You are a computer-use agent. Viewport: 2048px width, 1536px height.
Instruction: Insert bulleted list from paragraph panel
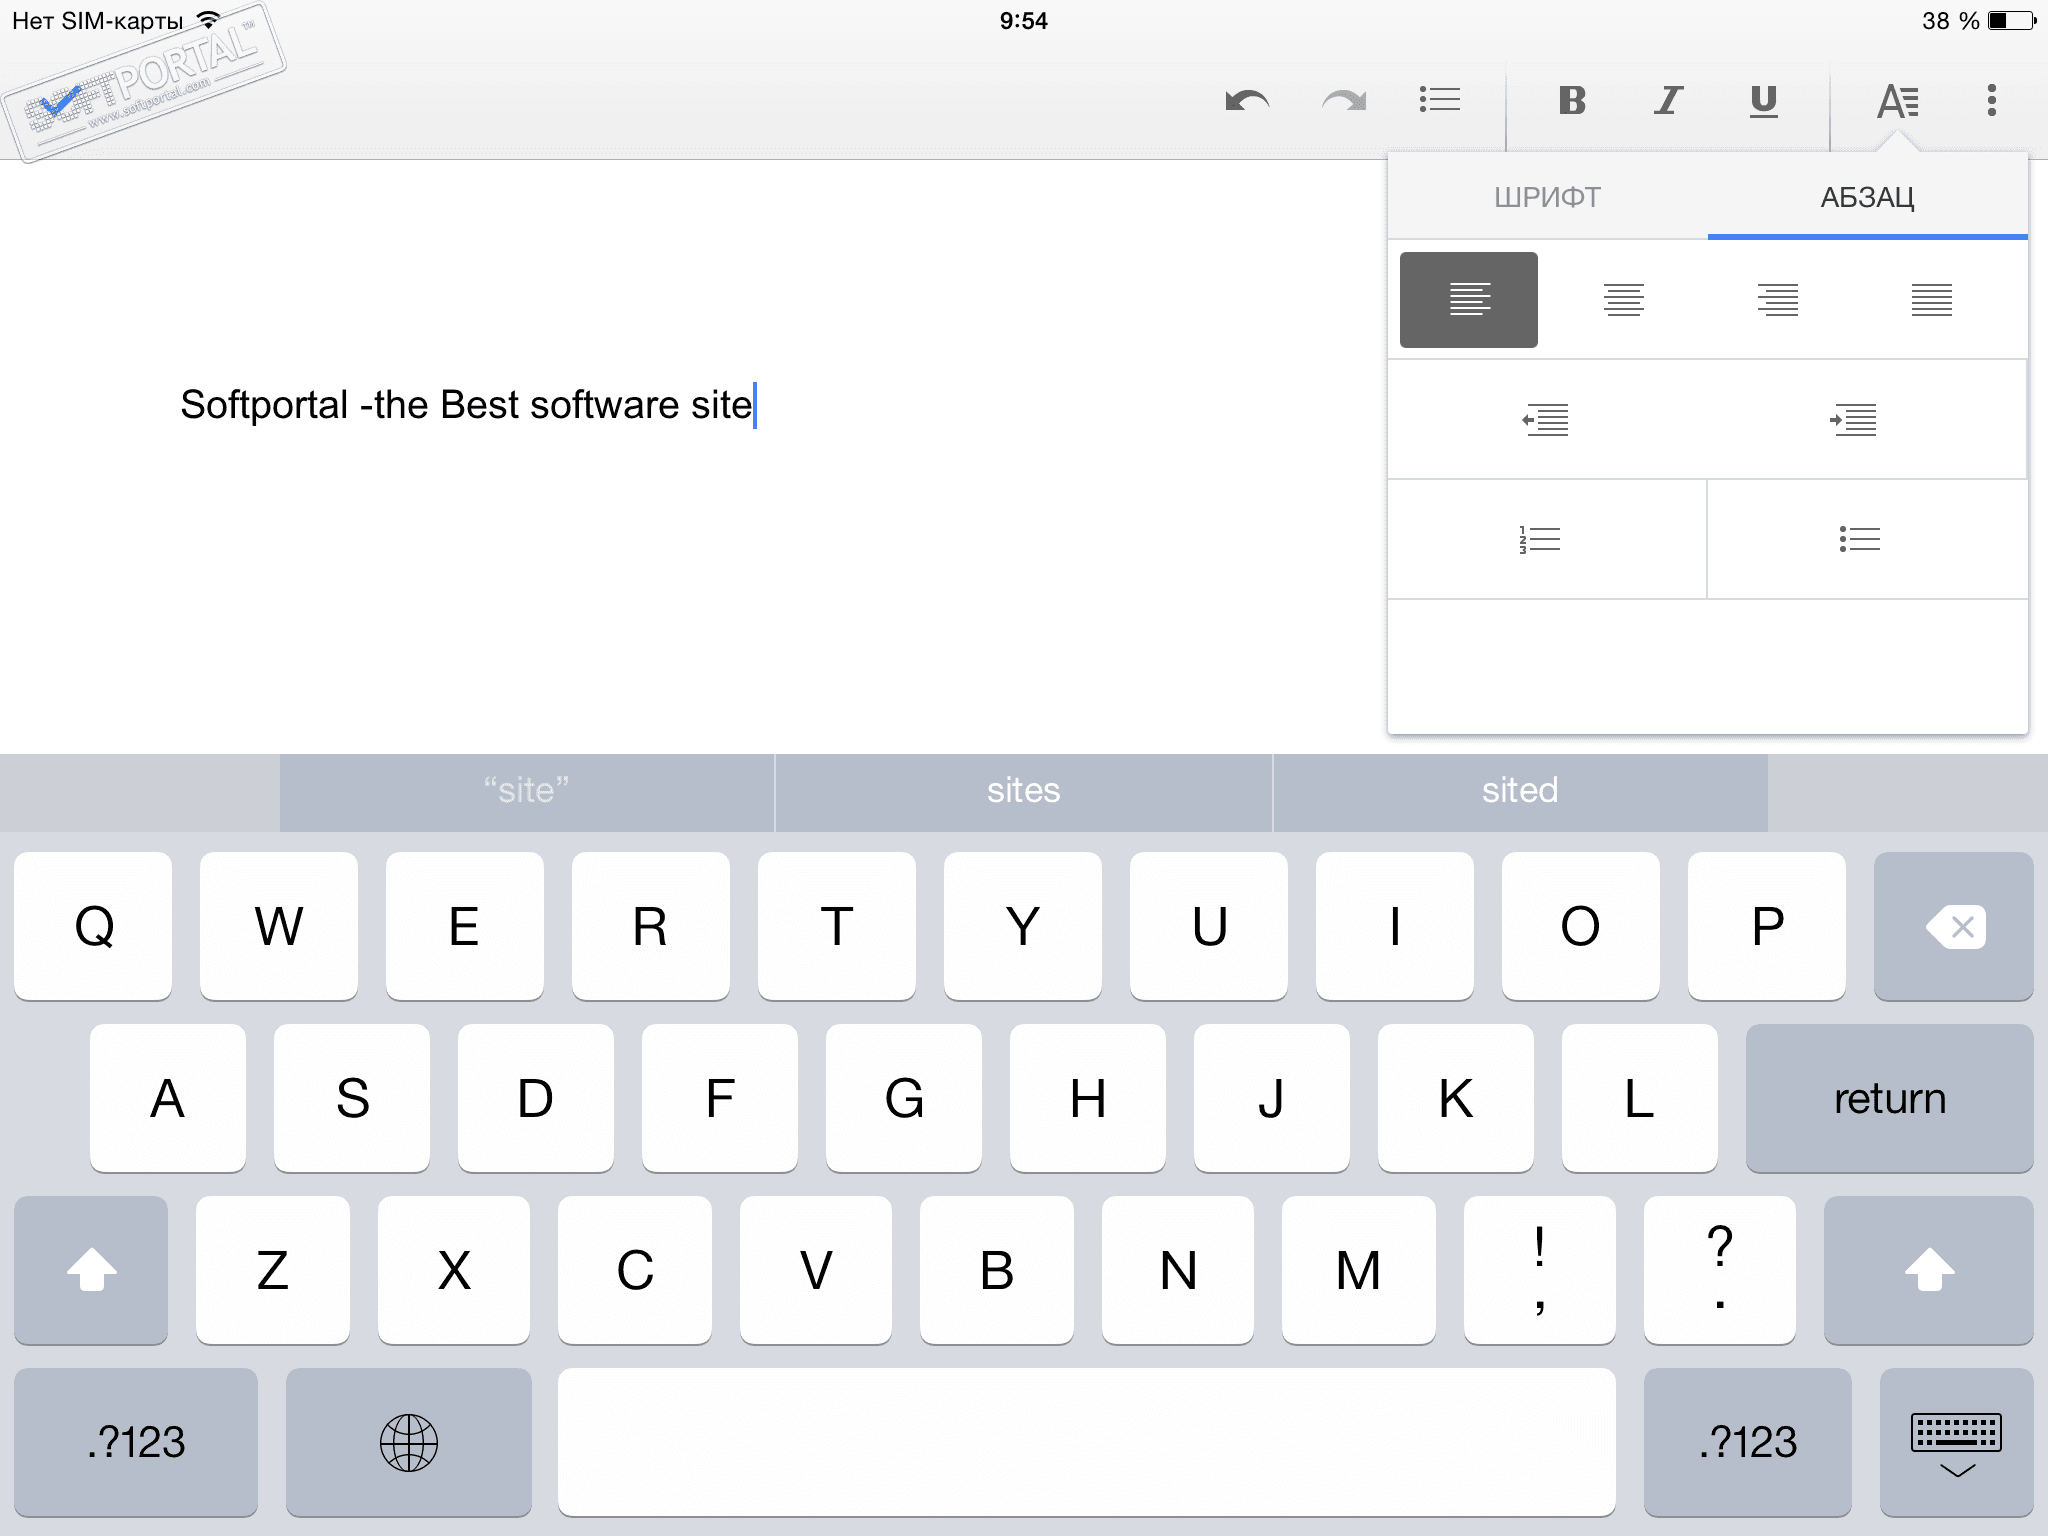click(x=1860, y=540)
